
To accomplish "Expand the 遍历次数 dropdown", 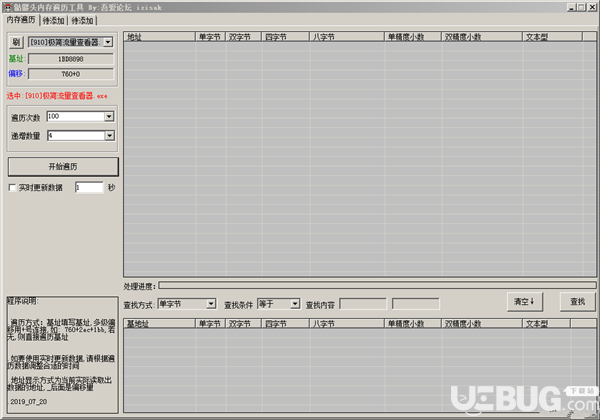I will click(x=109, y=116).
